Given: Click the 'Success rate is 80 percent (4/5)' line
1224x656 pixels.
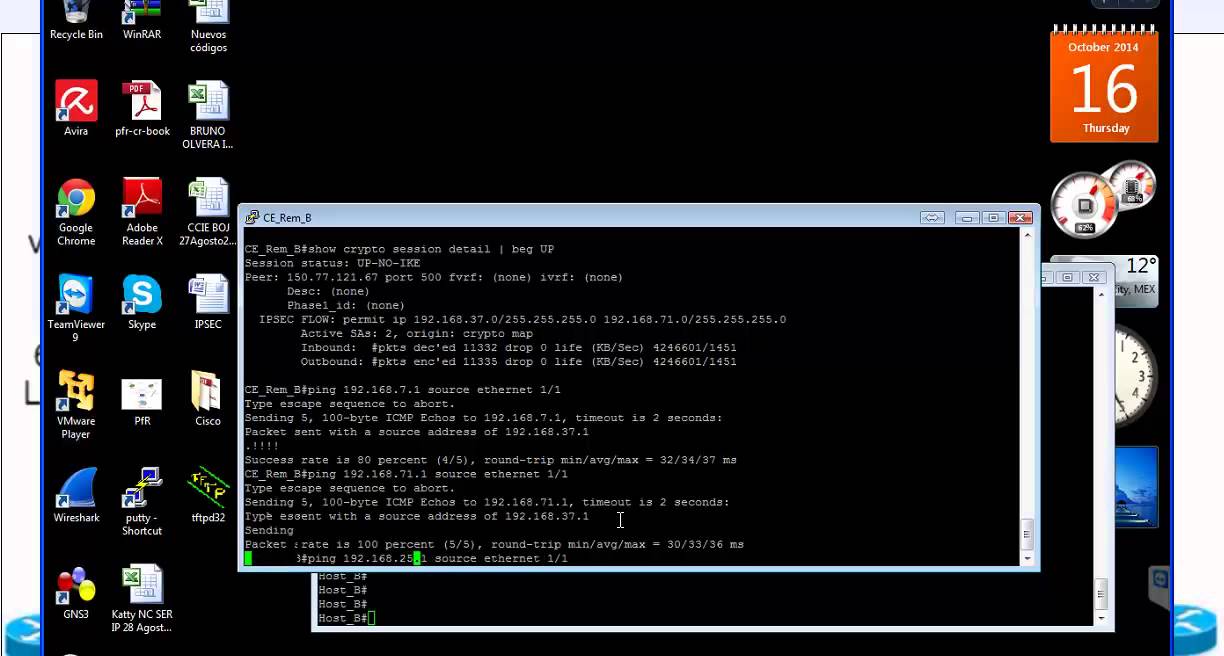Looking at the screenshot, I should tap(491, 460).
